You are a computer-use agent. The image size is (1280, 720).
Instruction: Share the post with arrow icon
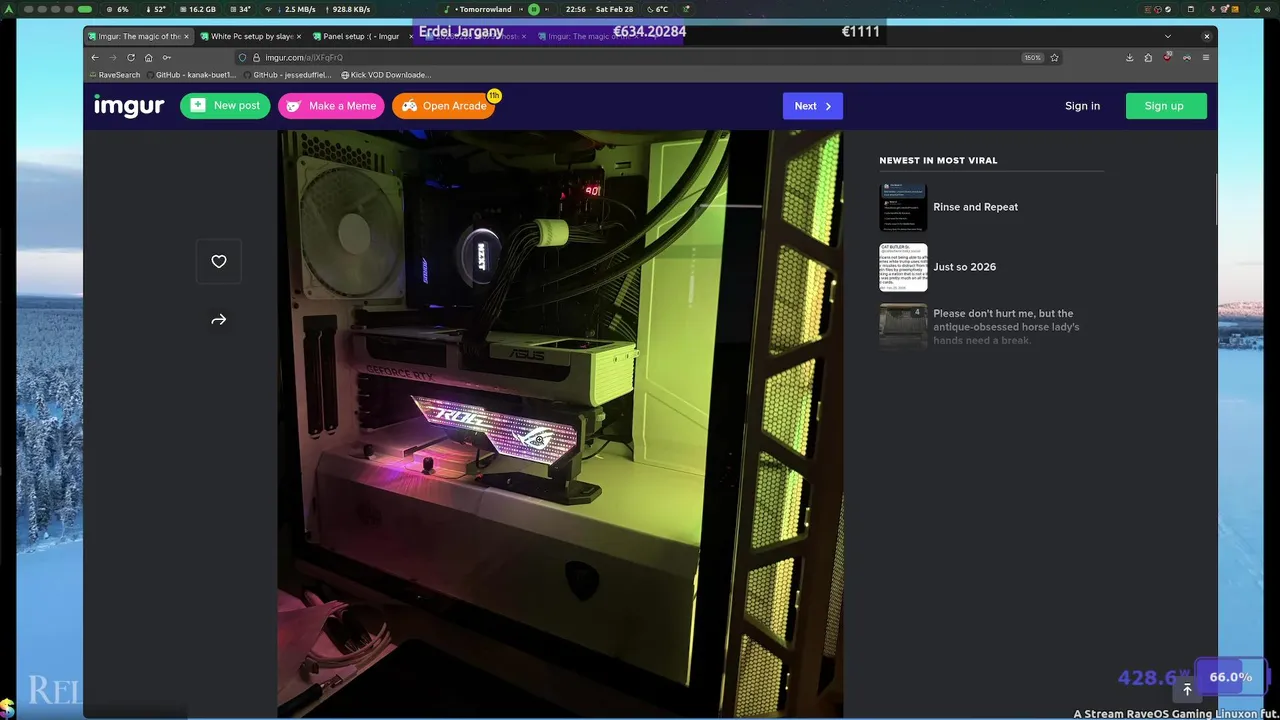coord(219,320)
